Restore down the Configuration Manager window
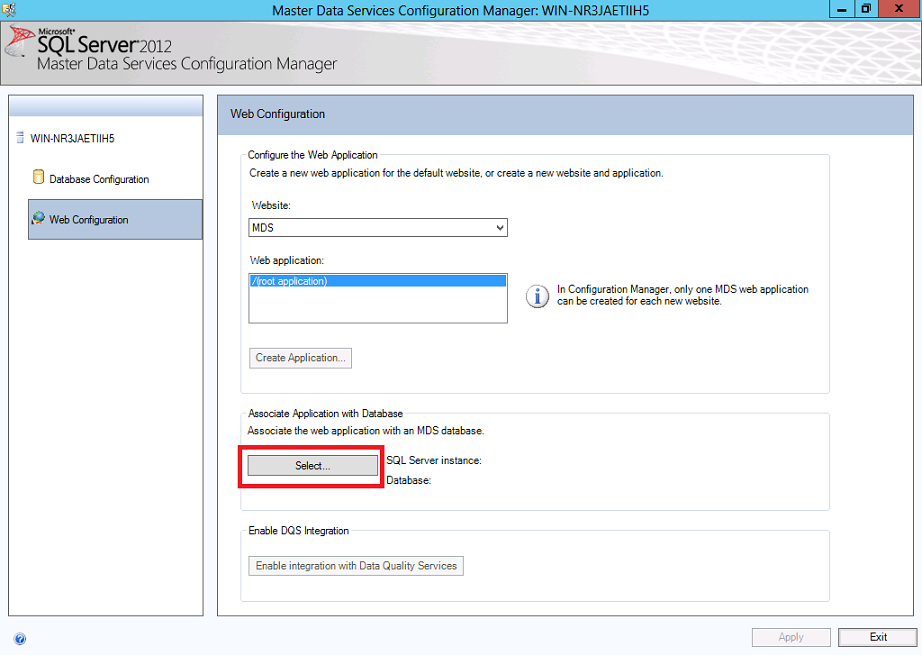Viewport: 922px width, 656px height. point(866,9)
